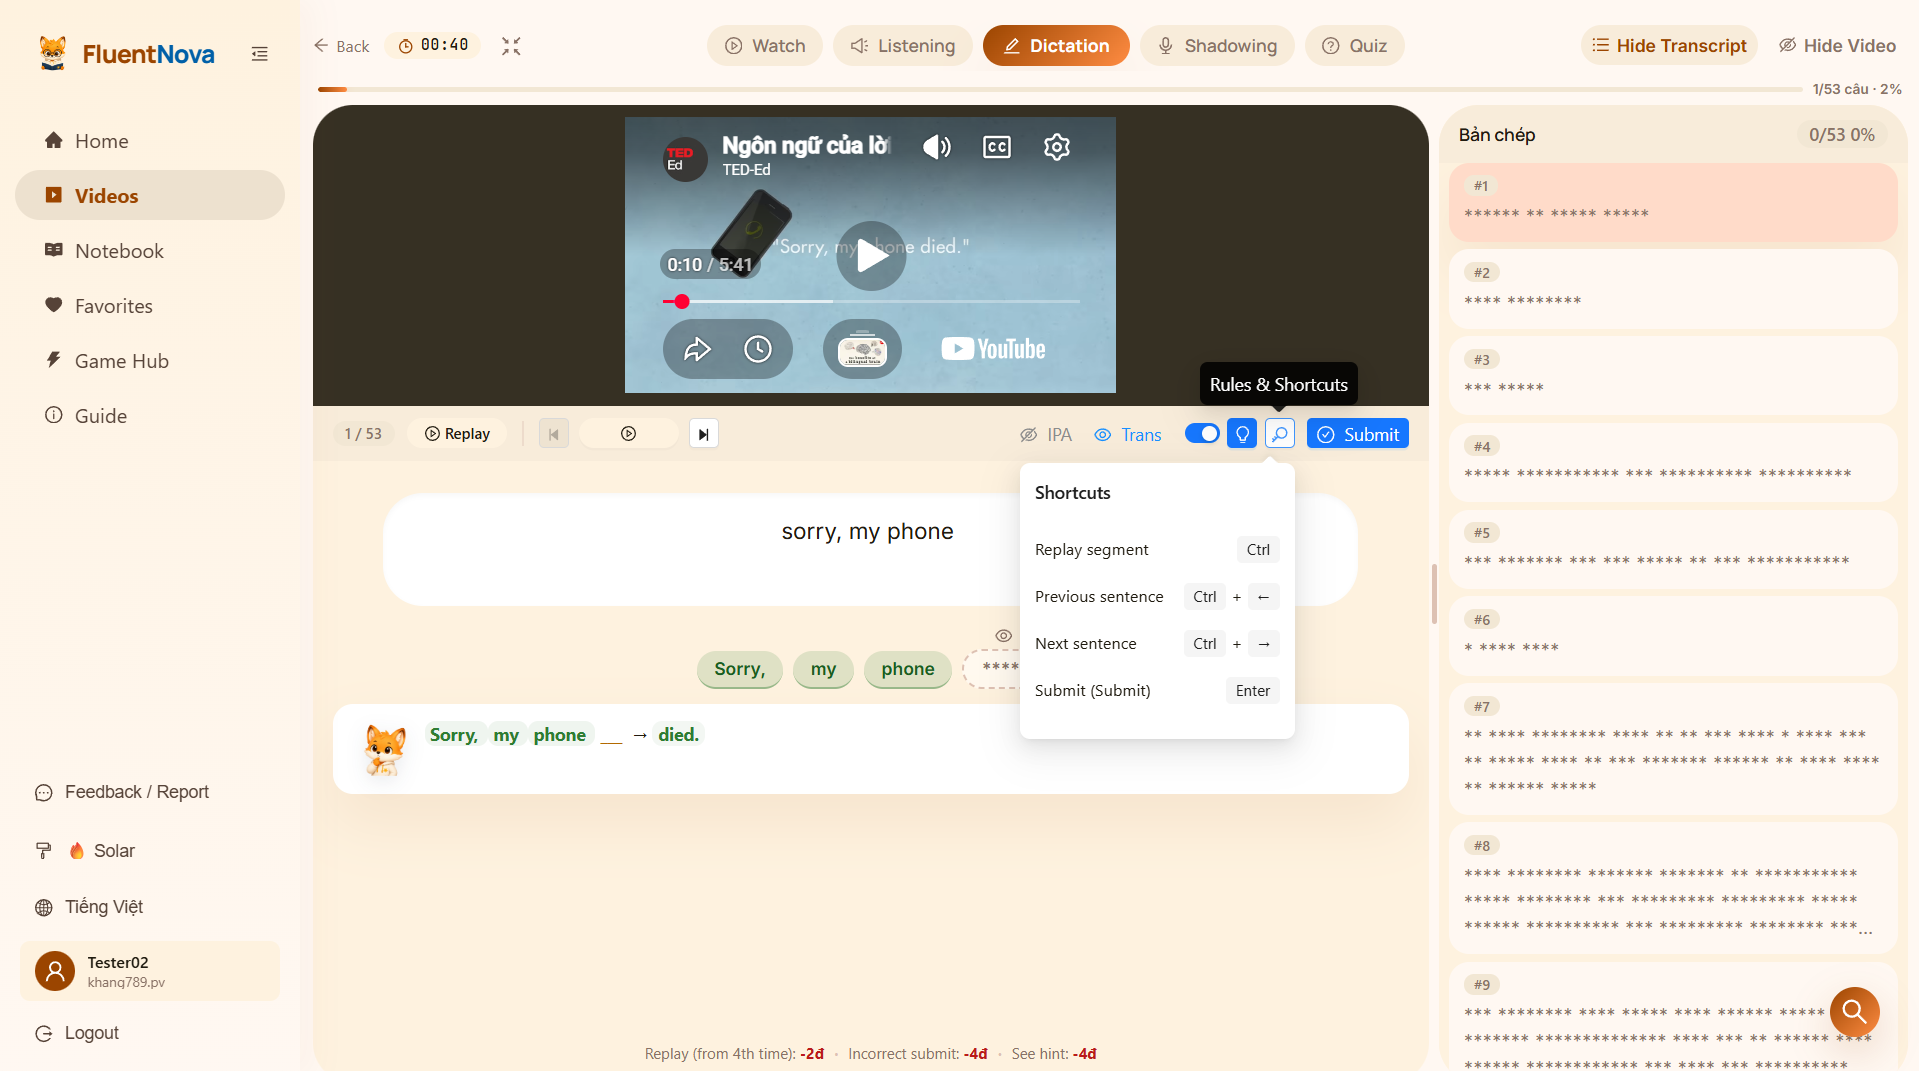Click the 'died.' hint word

click(x=678, y=735)
